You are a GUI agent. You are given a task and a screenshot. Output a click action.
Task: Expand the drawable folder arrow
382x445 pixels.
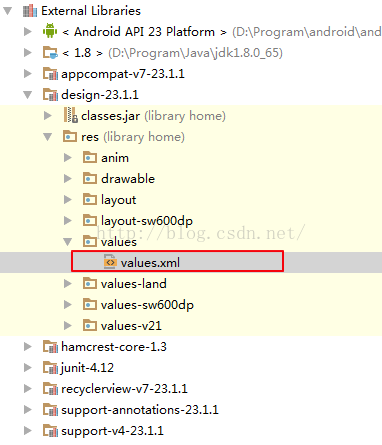pos(68,179)
